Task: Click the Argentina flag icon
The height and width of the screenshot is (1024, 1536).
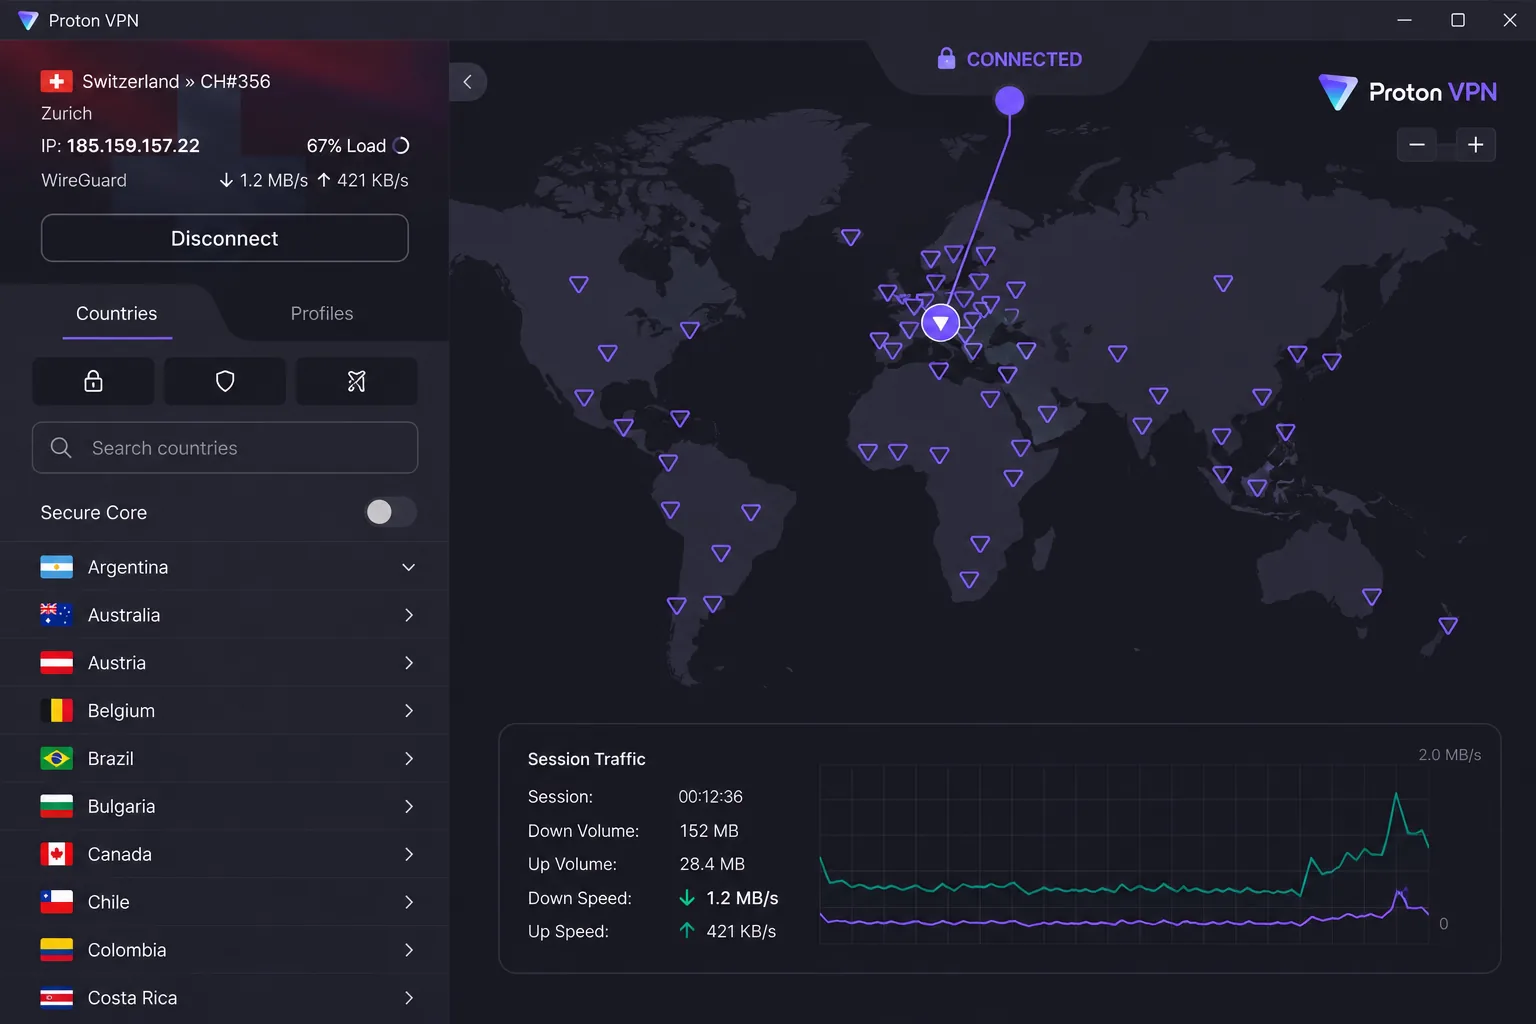Action: point(56,567)
